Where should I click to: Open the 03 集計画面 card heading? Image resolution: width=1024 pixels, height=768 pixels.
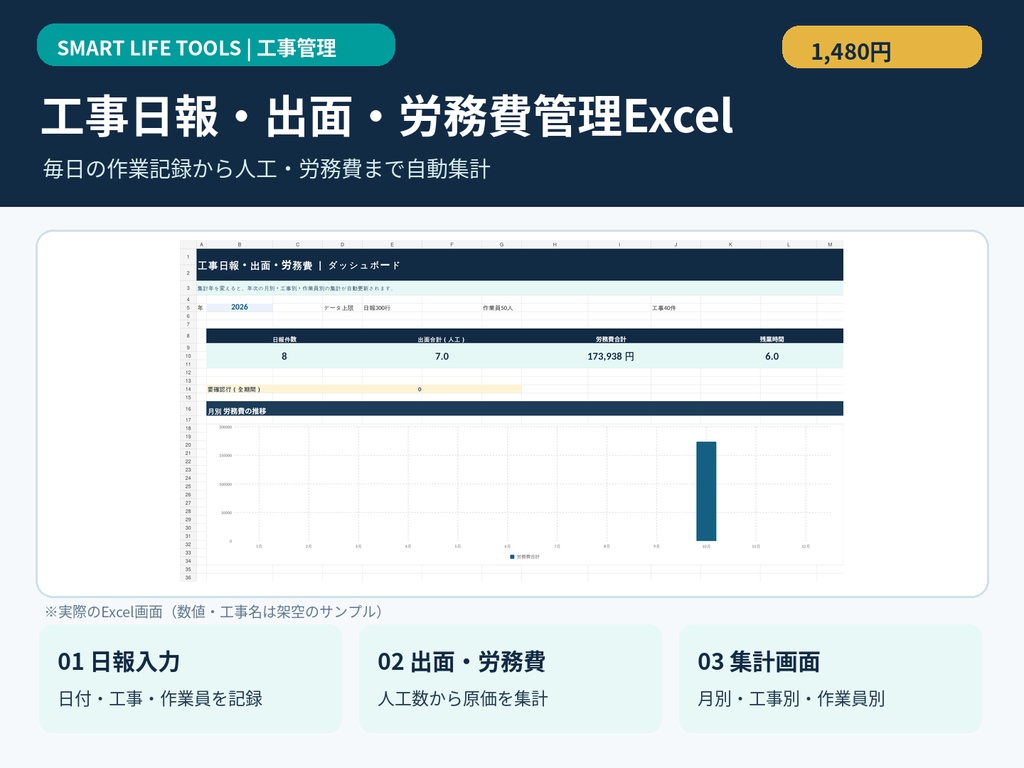[758, 662]
